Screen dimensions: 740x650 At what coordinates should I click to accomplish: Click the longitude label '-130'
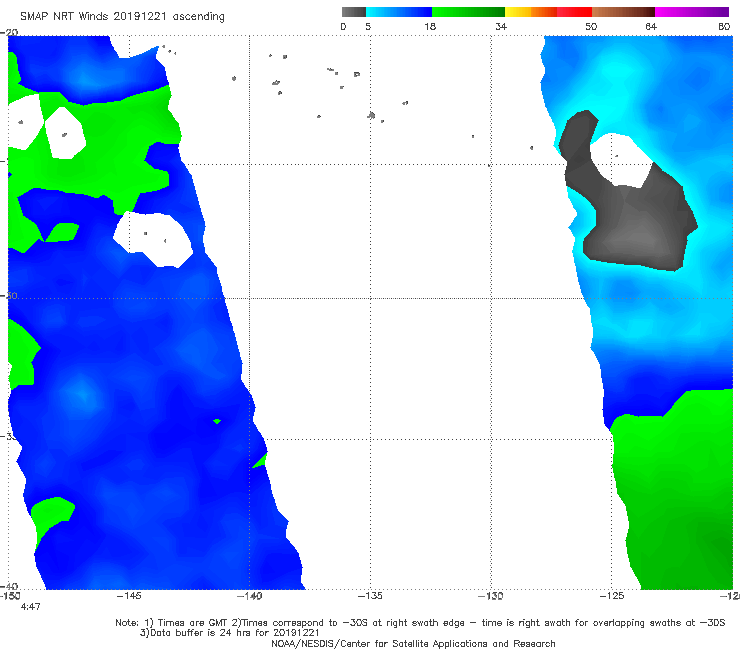tap(491, 596)
